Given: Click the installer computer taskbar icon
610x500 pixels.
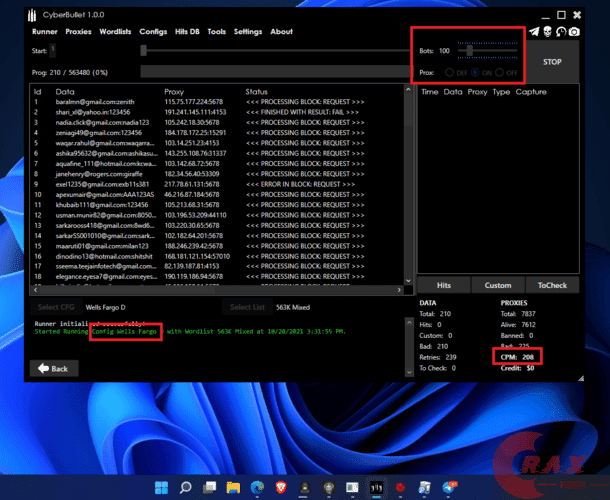Looking at the screenshot, I should click(424, 487).
